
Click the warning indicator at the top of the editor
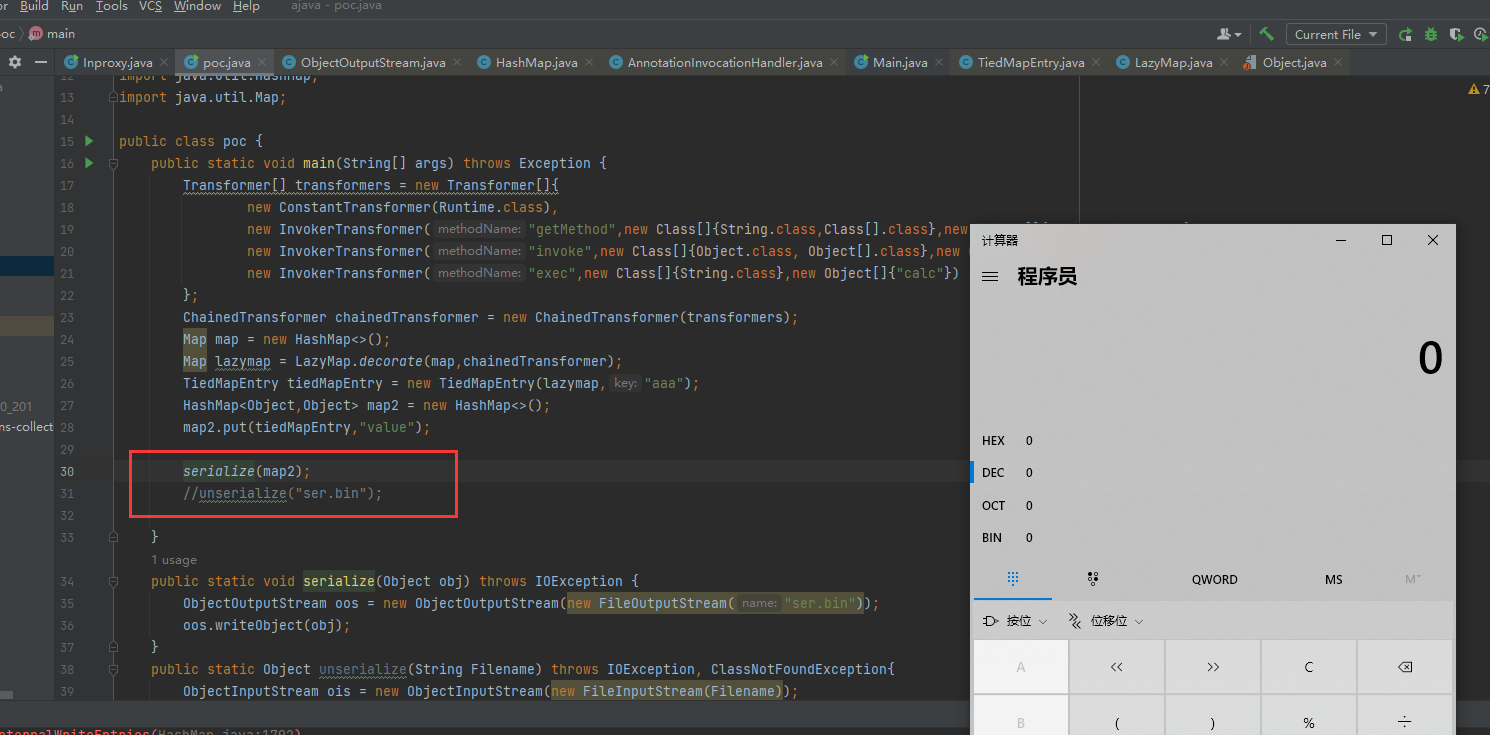pos(1478,89)
